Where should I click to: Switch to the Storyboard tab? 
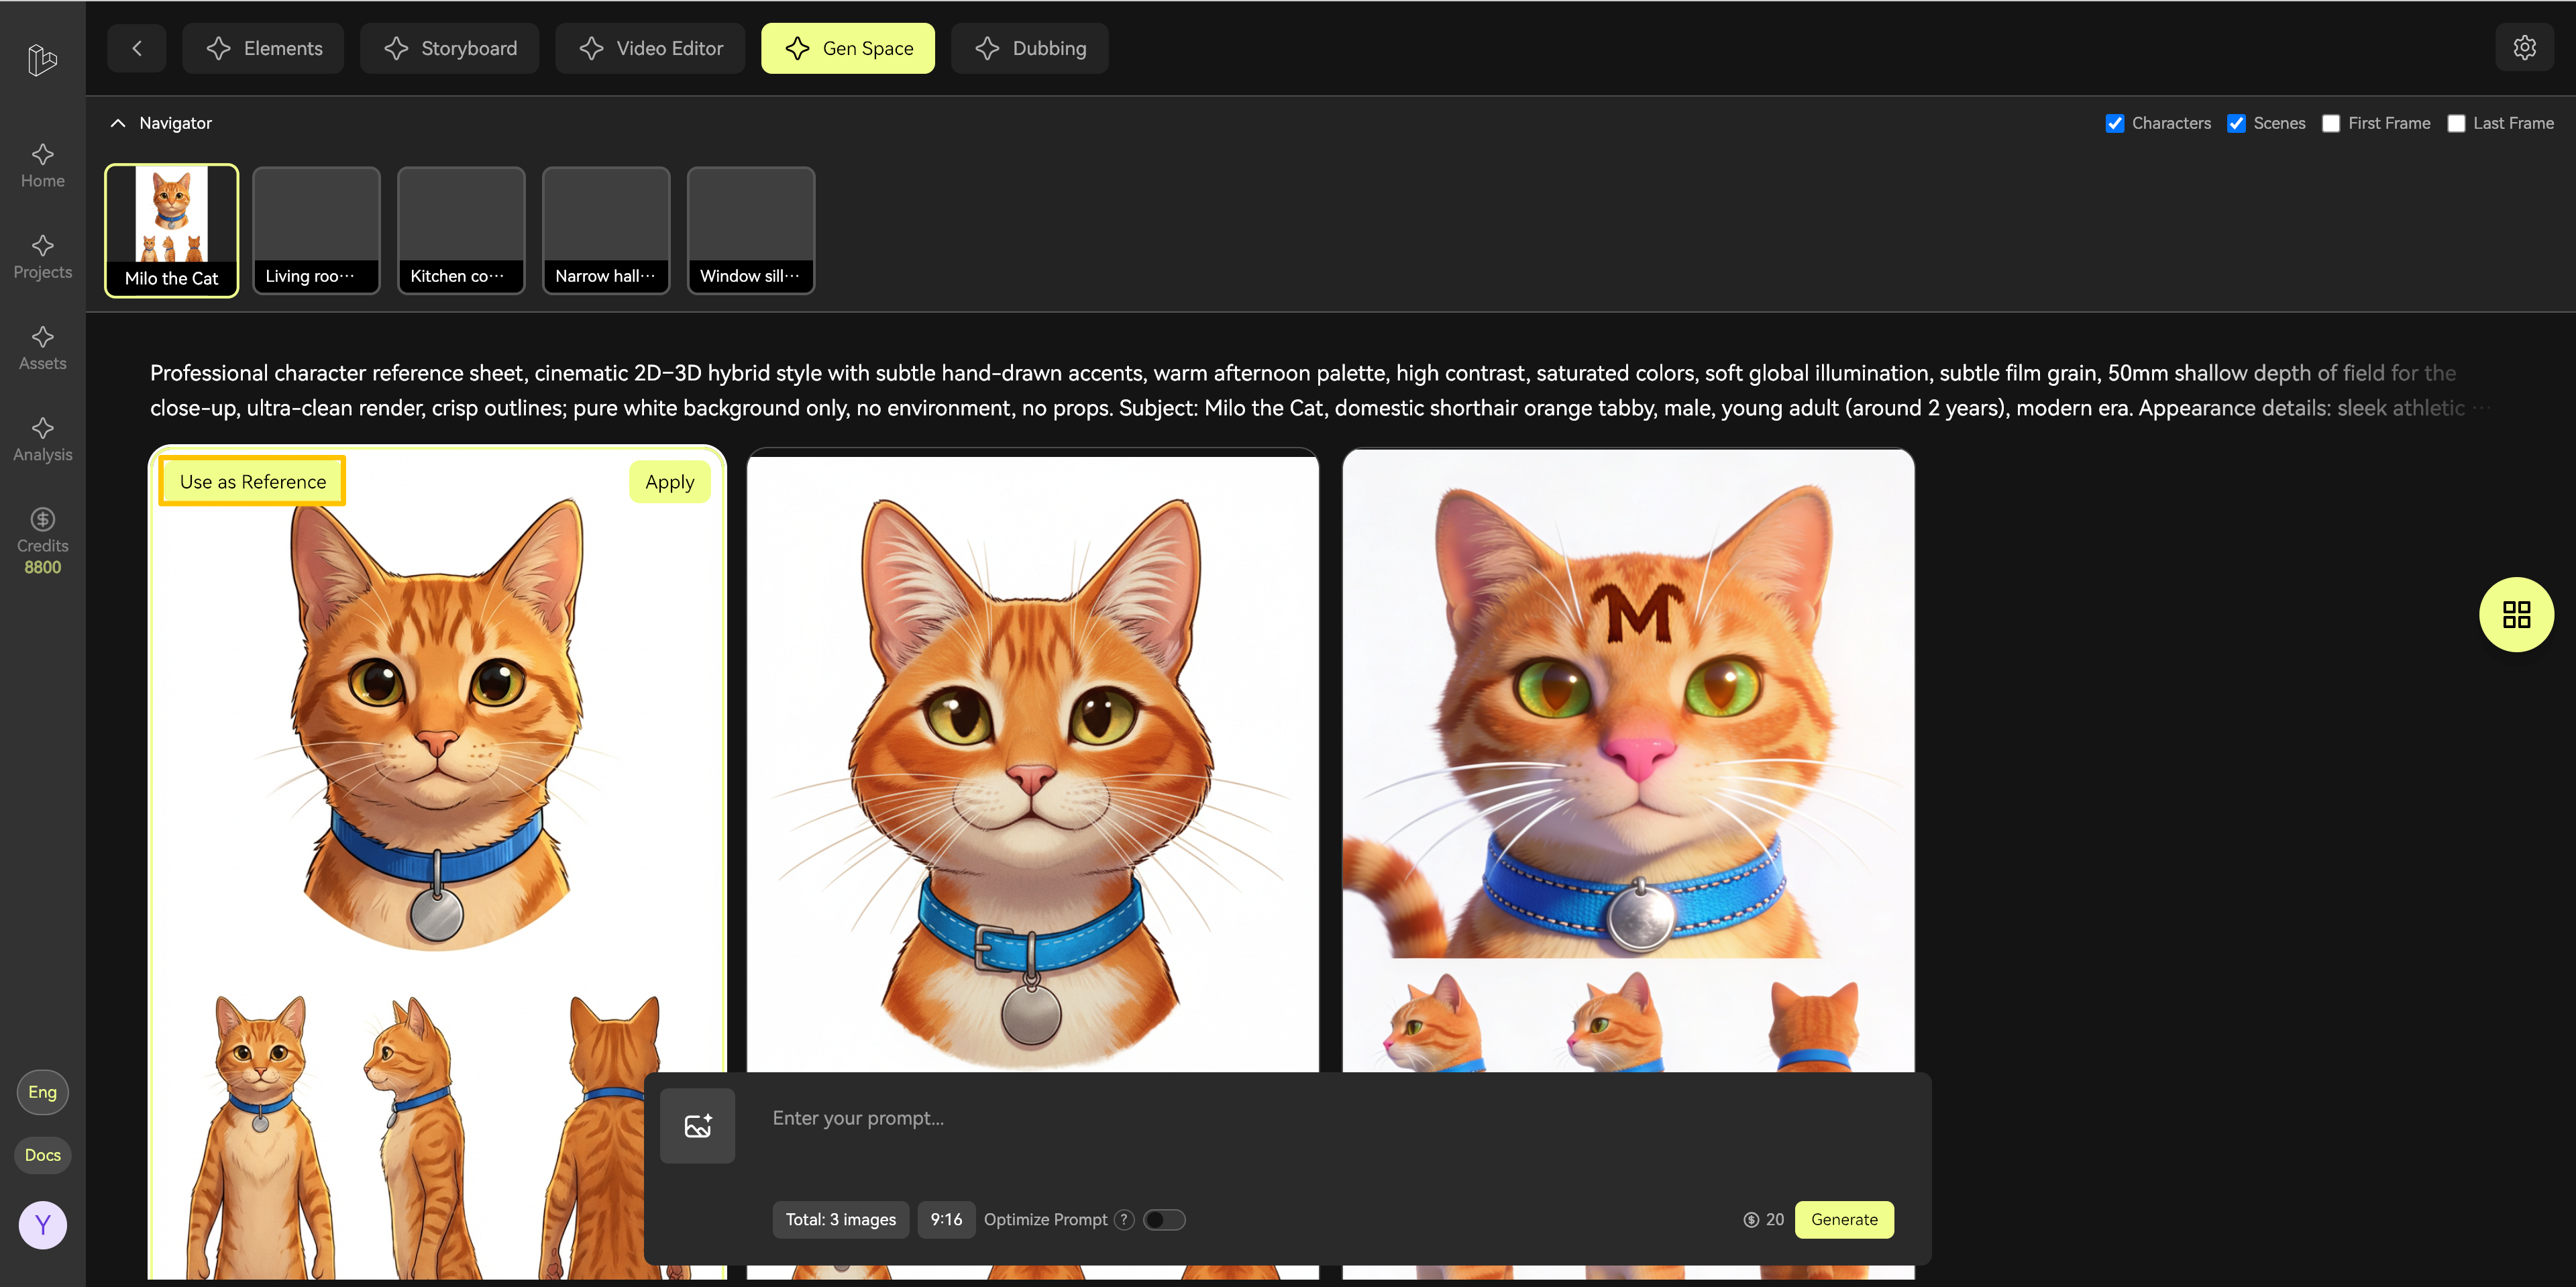point(449,48)
